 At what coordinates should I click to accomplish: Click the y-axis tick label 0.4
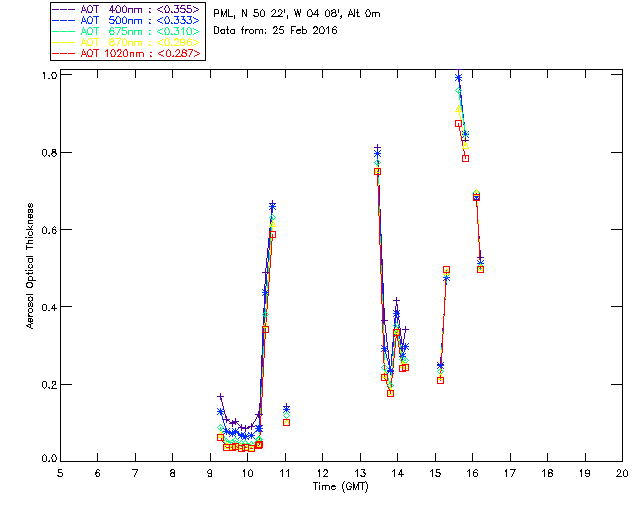(48, 307)
